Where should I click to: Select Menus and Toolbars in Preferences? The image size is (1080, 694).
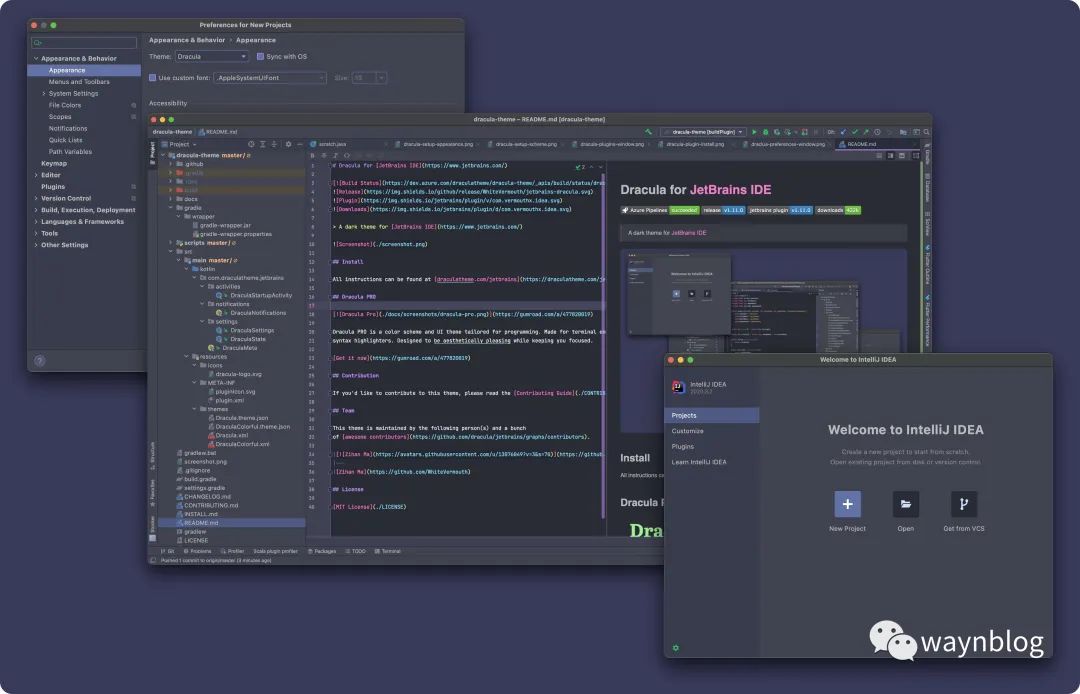tap(79, 82)
